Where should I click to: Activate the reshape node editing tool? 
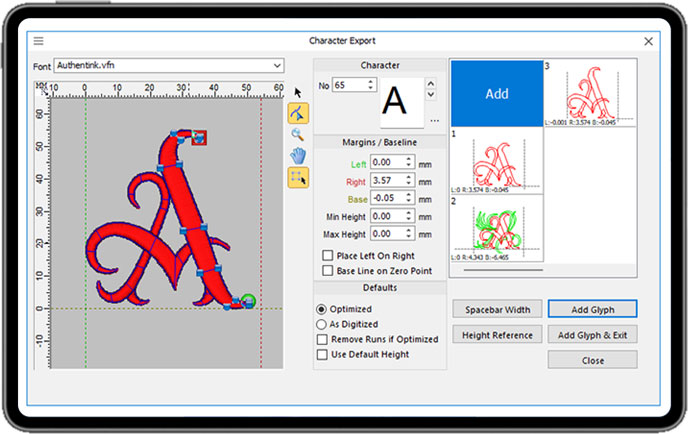pyautogui.click(x=297, y=112)
